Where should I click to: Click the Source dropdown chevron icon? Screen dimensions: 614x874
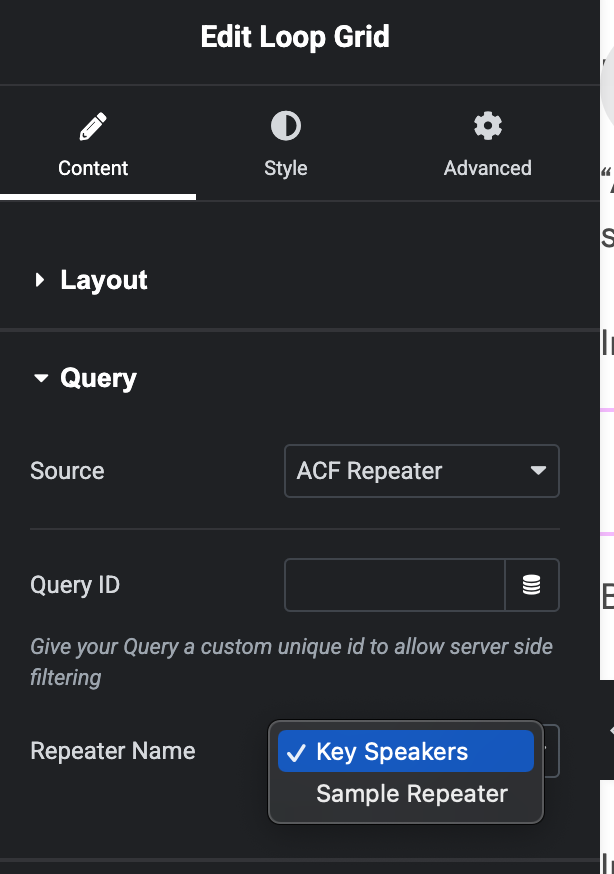(x=538, y=471)
